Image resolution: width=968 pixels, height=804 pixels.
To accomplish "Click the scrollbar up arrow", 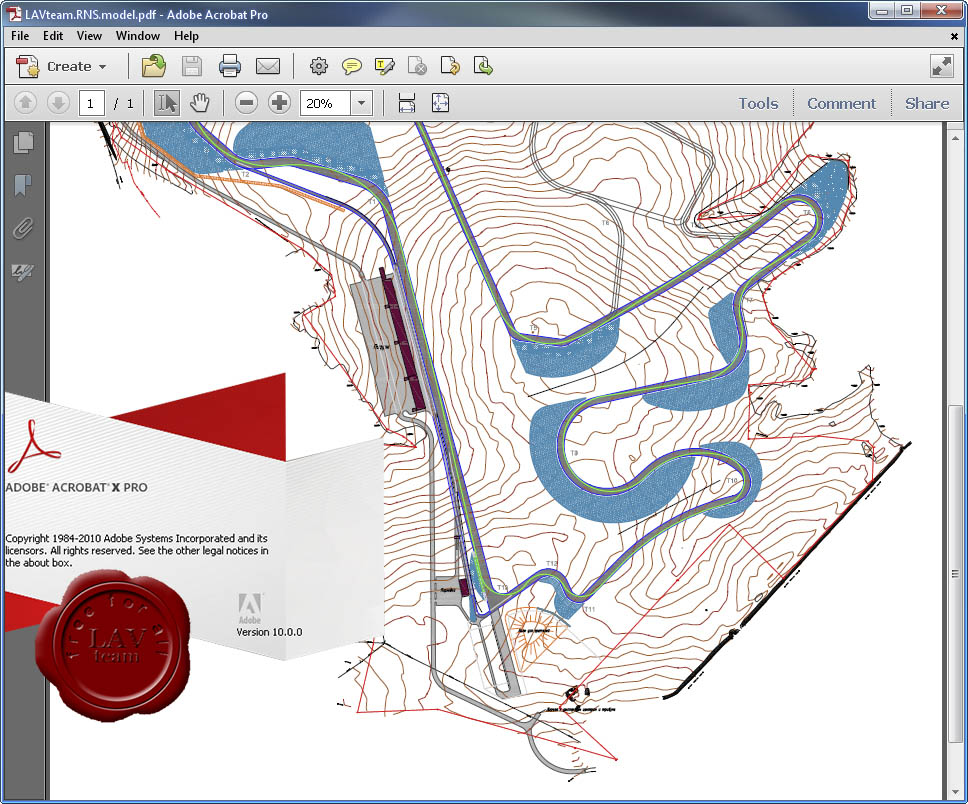I will coord(955,137).
